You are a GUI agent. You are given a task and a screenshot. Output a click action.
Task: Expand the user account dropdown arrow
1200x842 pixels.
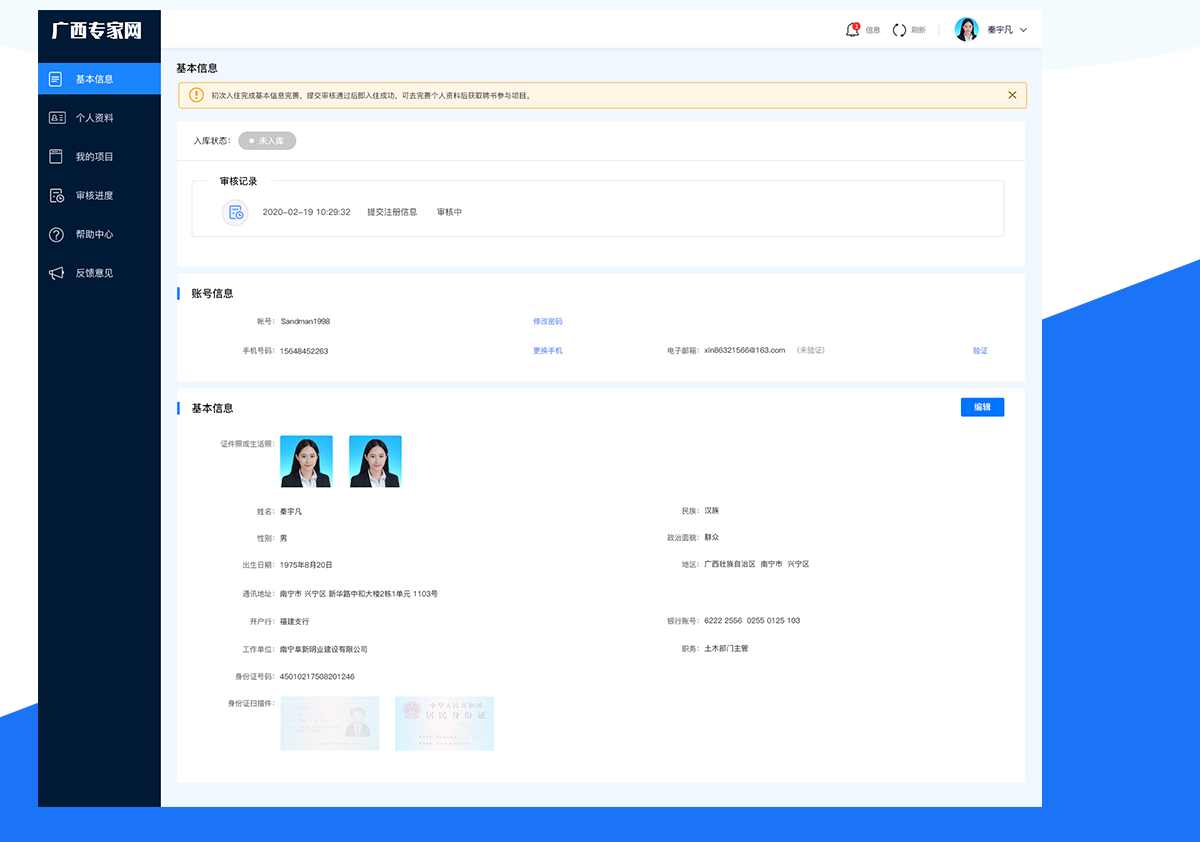[x=1023, y=30]
